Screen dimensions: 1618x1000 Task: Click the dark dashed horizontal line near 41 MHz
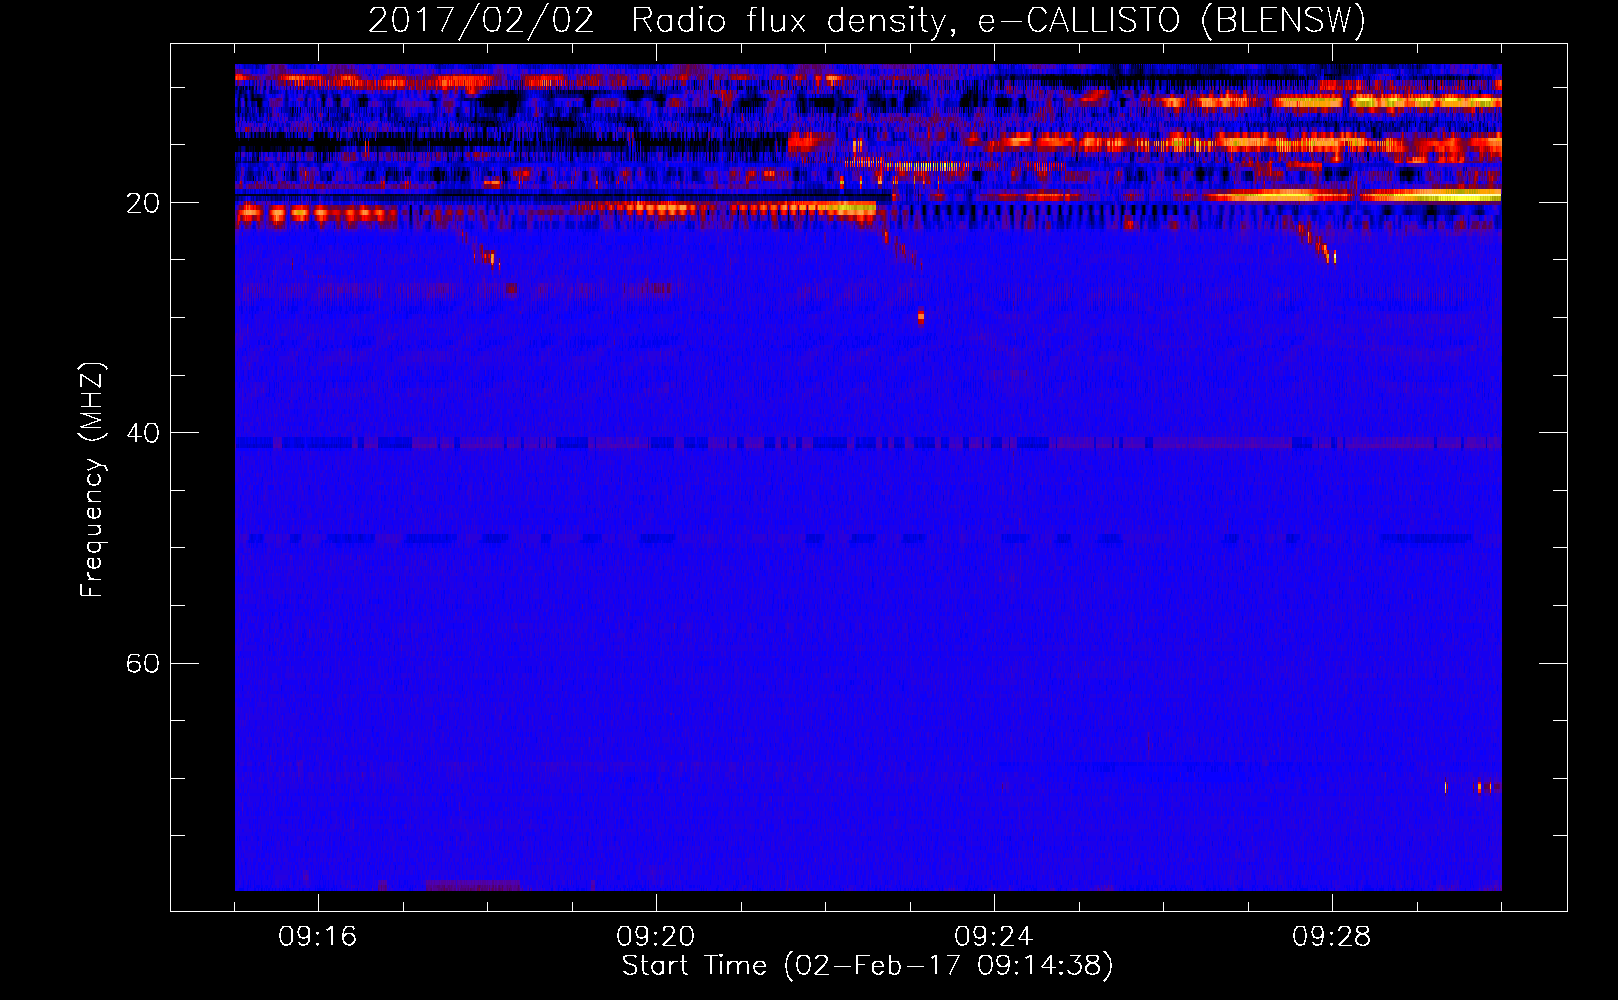868,442
